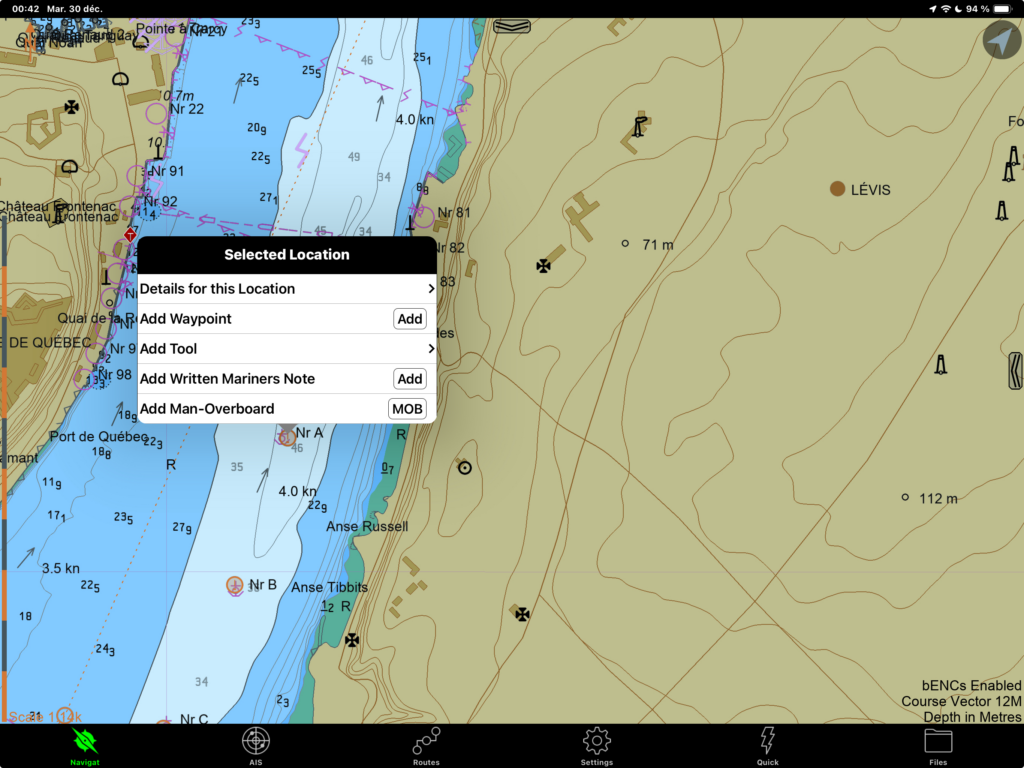Tap the brown Lévis city marker
Image resolution: width=1024 pixels, height=768 pixels.
coord(837,189)
